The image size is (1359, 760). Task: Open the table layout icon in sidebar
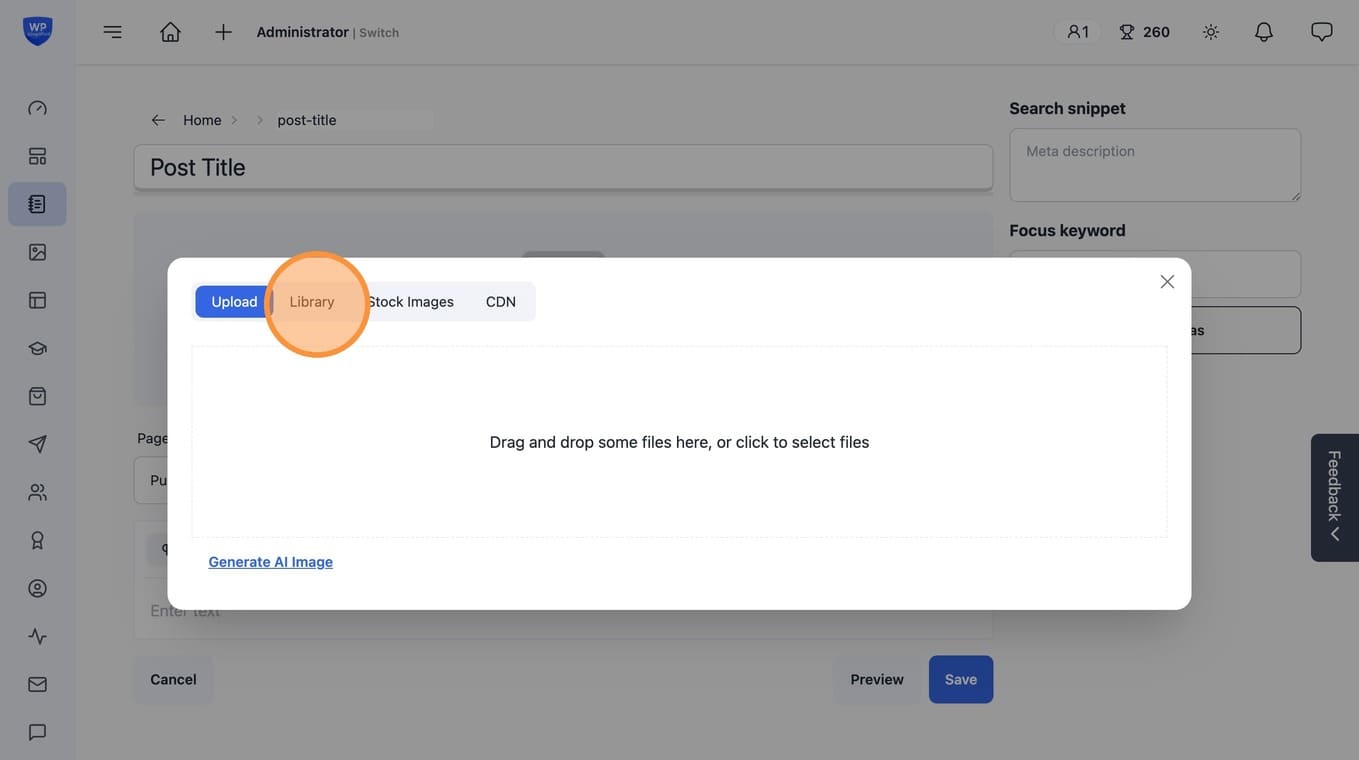38,300
